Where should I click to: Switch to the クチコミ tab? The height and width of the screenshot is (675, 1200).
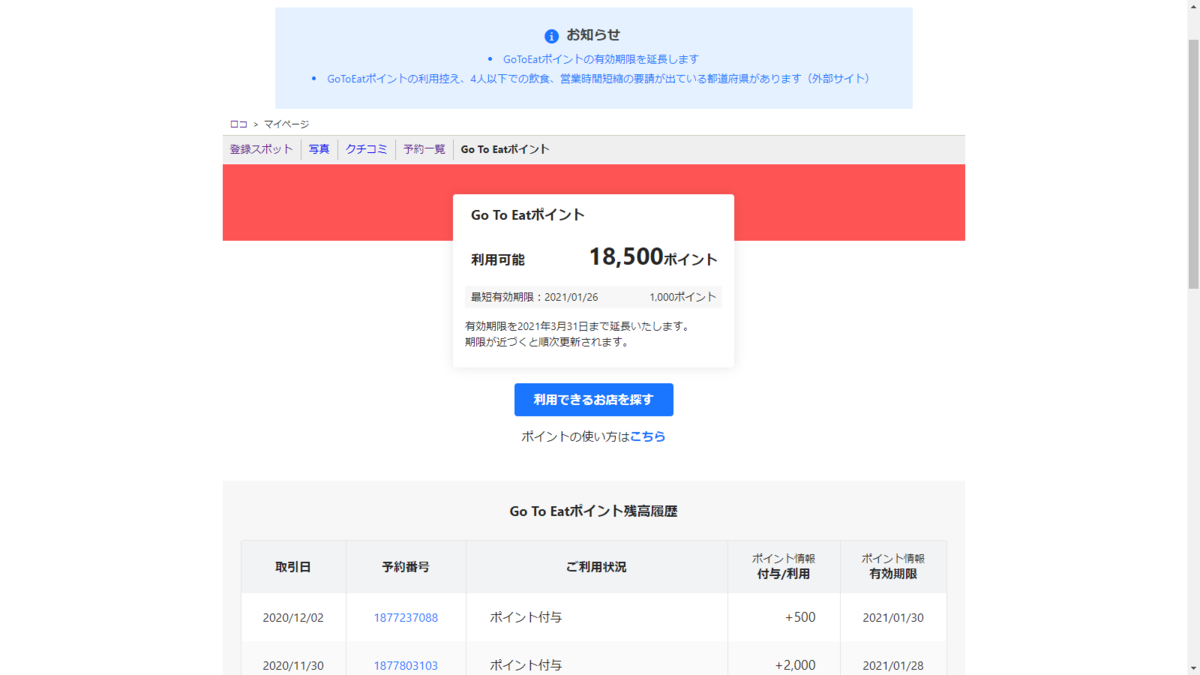[x=366, y=149]
